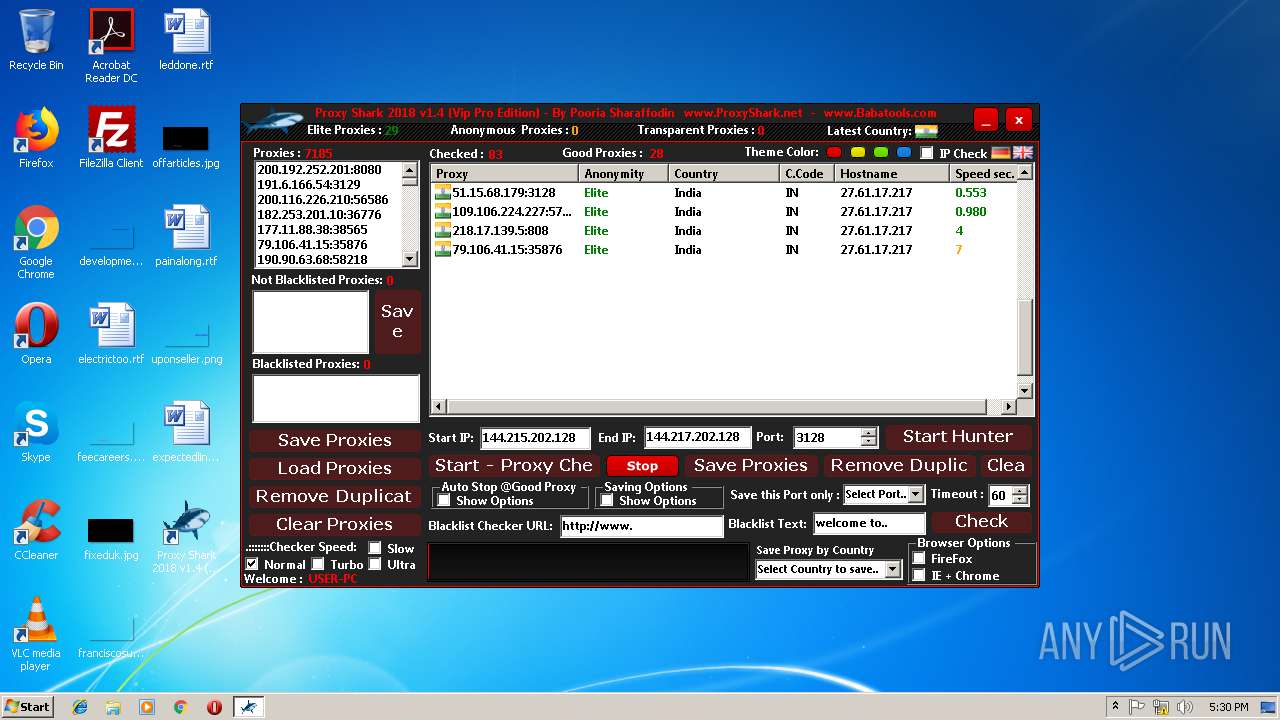Select the leddone.rtf file on the desktop
Image resolution: width=1280 pixels, height=720 pixels.
[186, 40]
